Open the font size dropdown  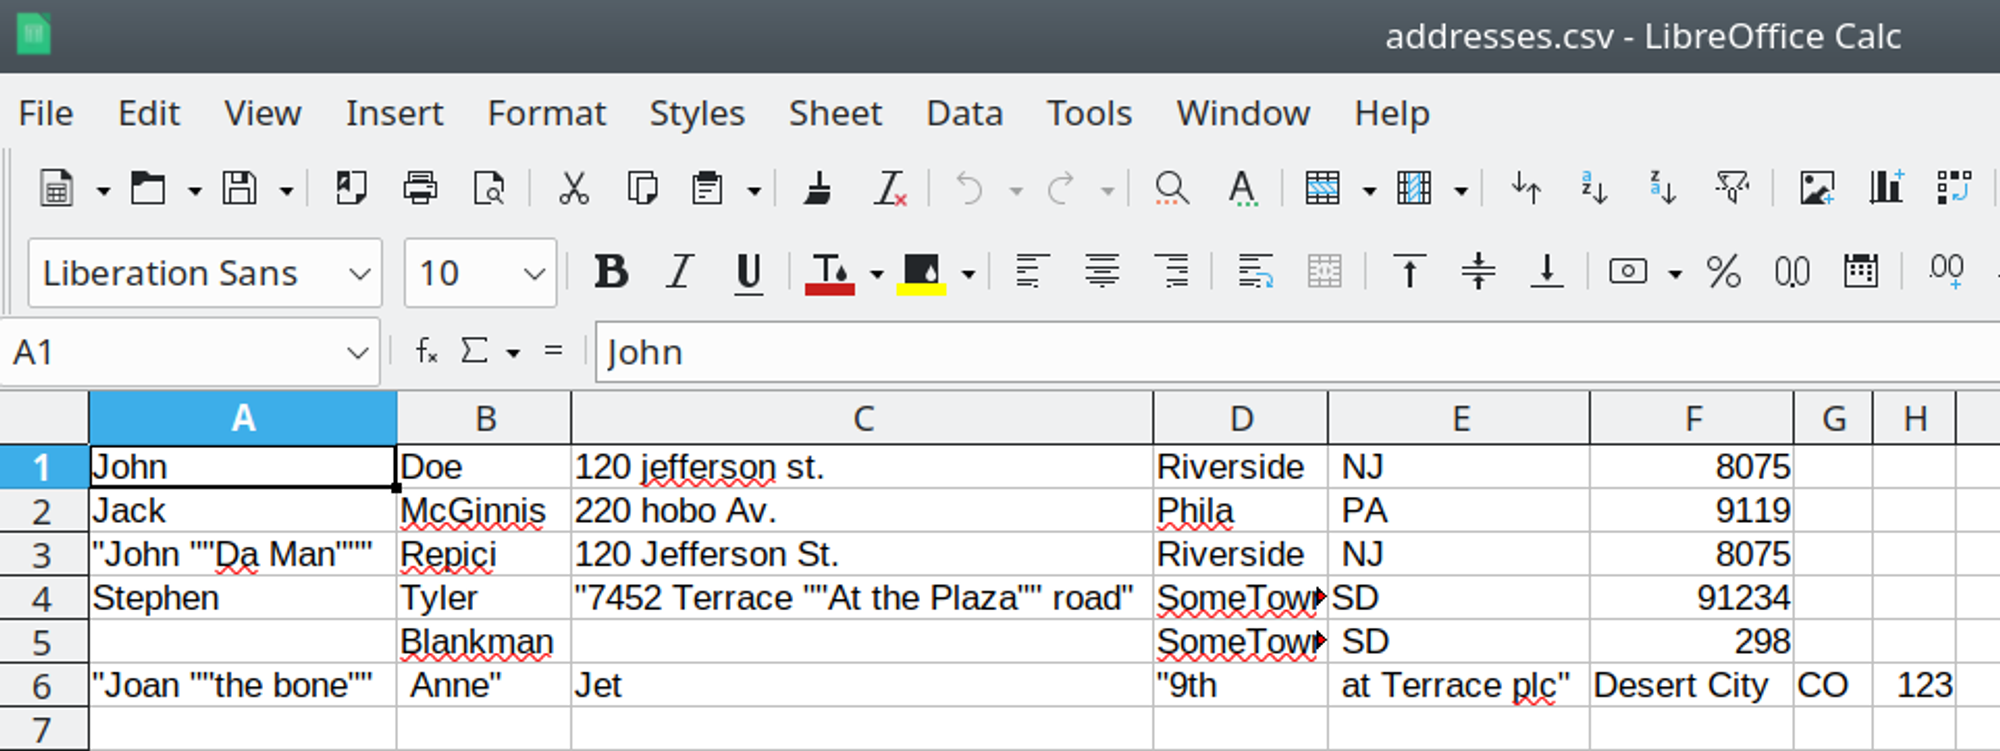pyautogui.click(x=535, y=273)
